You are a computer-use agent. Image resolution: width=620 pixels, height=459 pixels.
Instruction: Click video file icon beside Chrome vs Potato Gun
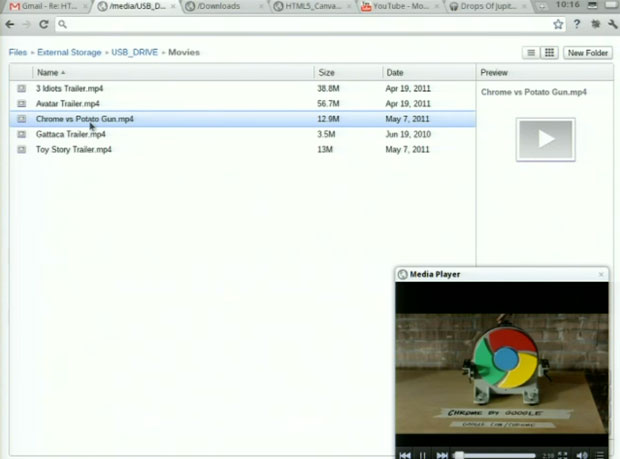[21, 119]
